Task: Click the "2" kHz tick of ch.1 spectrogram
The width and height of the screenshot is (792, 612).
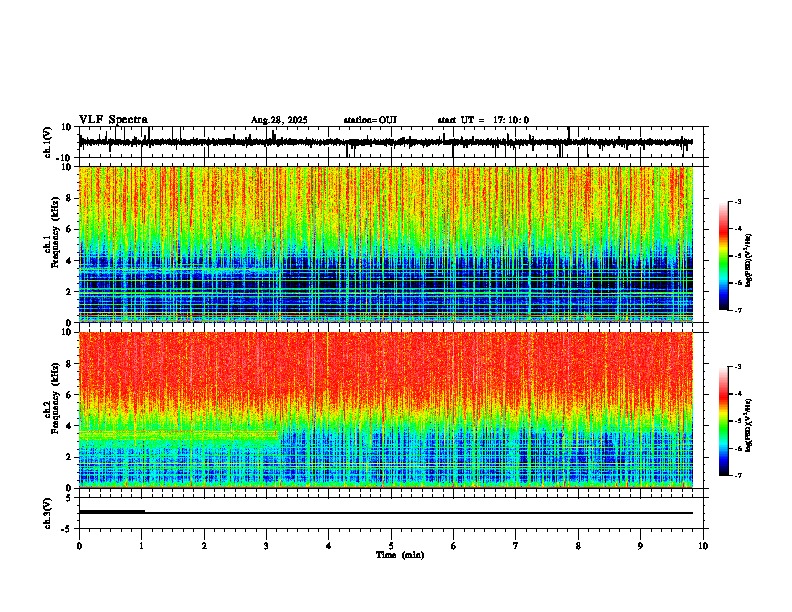Action: (69, 291)
